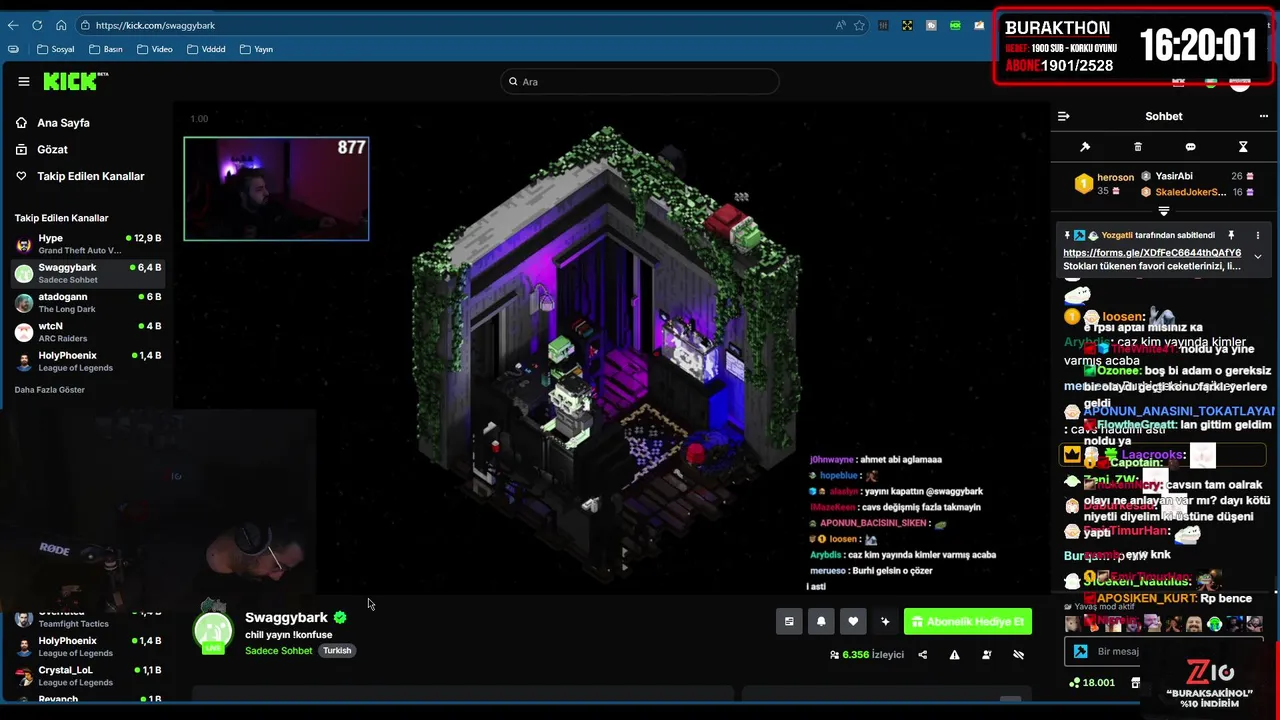Click 18.001 channel points balance

[x=1092, y=683]
